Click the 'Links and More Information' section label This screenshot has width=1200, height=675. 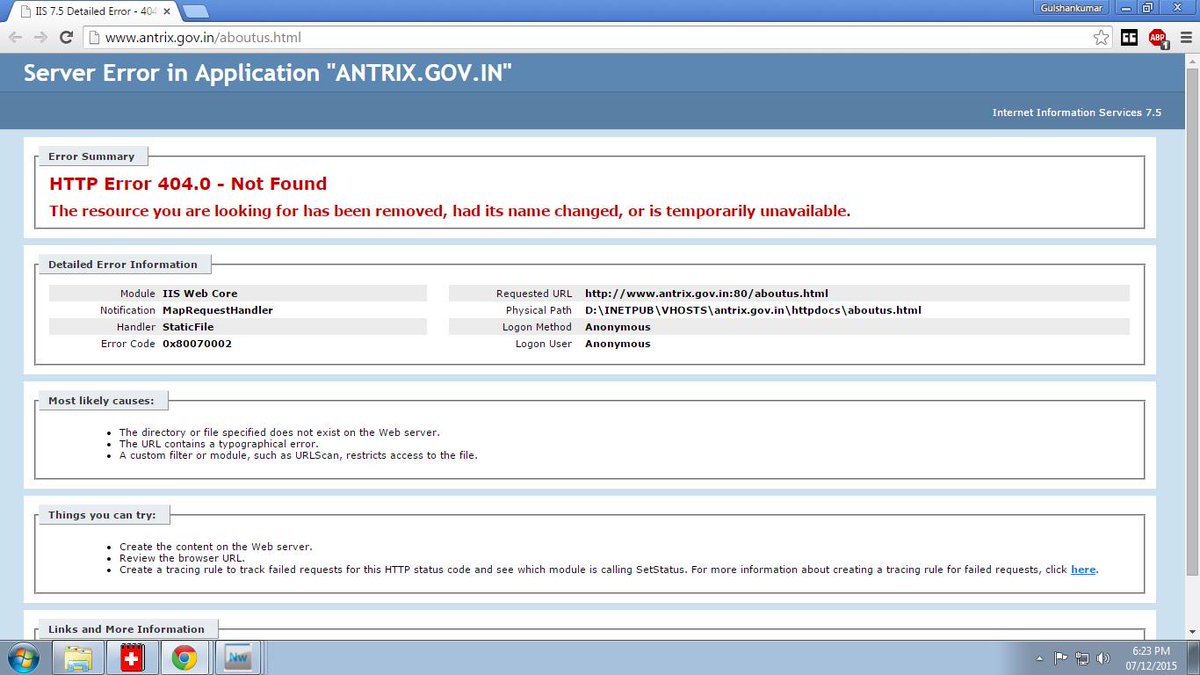(126, 630)
